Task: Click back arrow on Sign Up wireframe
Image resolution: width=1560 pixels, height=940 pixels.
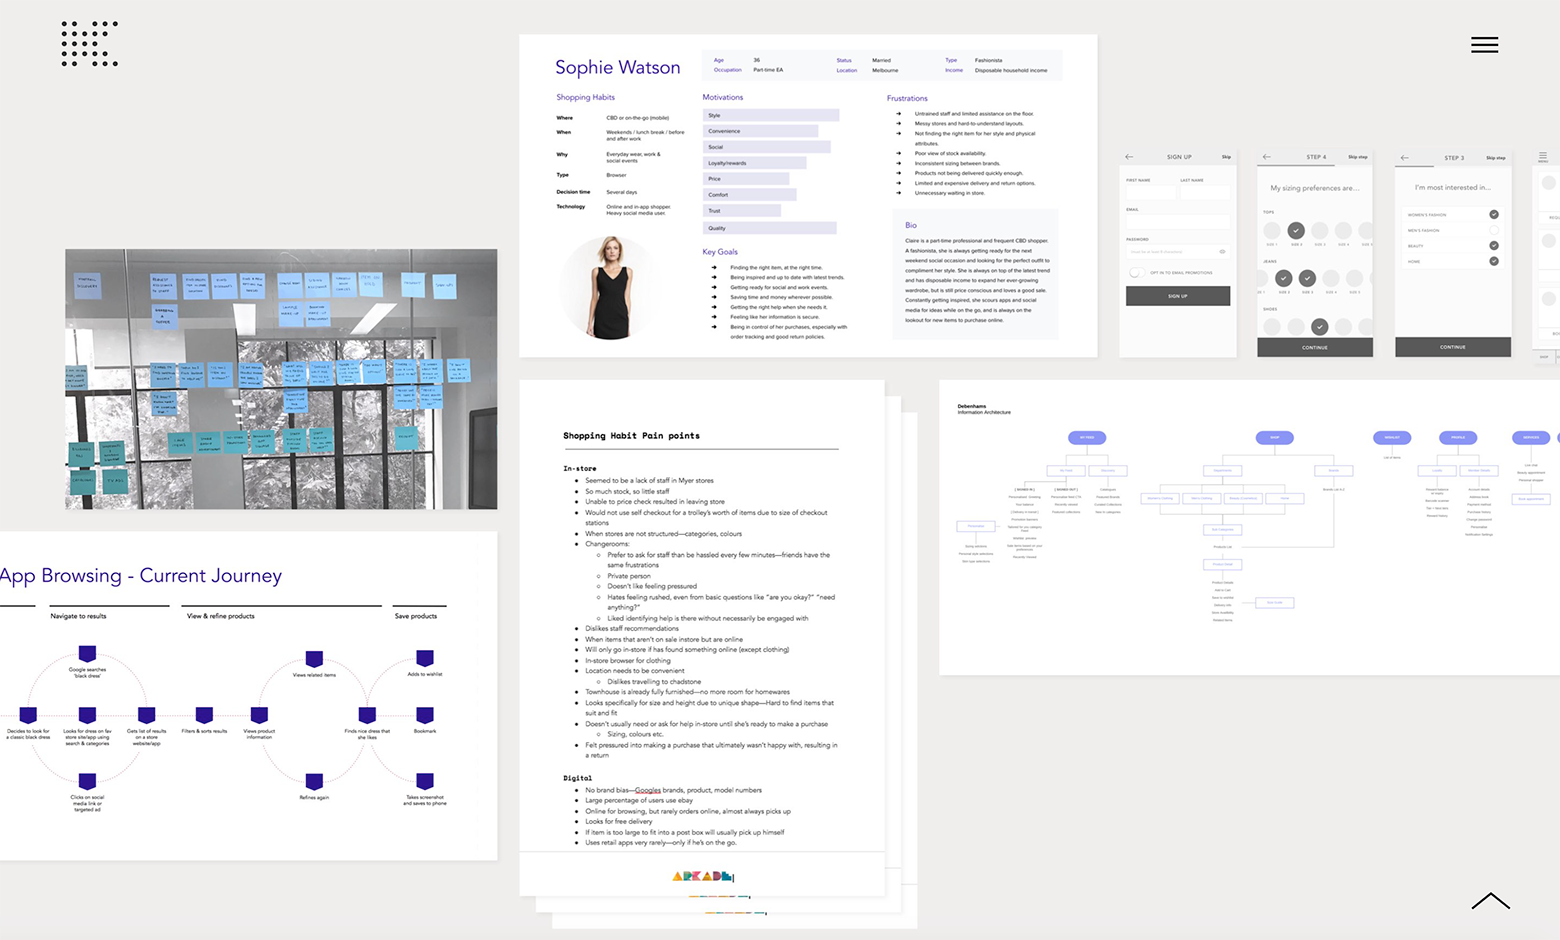Action: coord(1130,157)
